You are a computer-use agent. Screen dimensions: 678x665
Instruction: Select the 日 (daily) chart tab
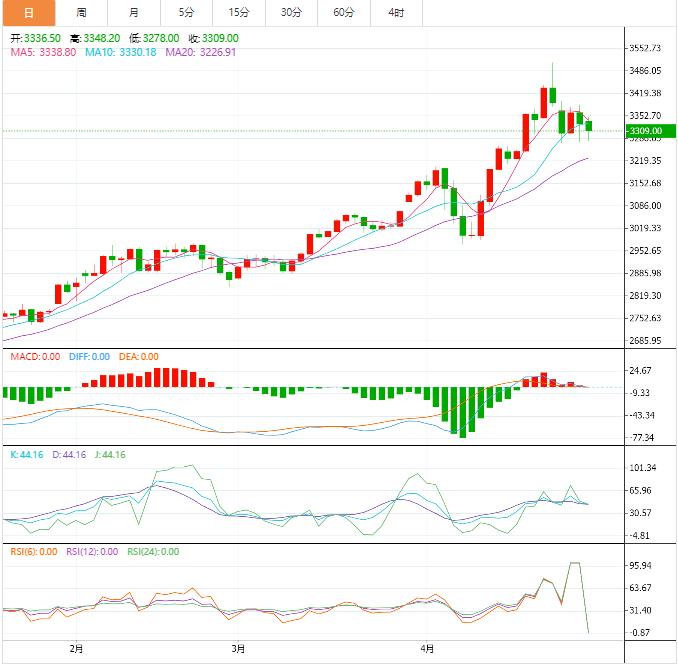pos(27,13)
